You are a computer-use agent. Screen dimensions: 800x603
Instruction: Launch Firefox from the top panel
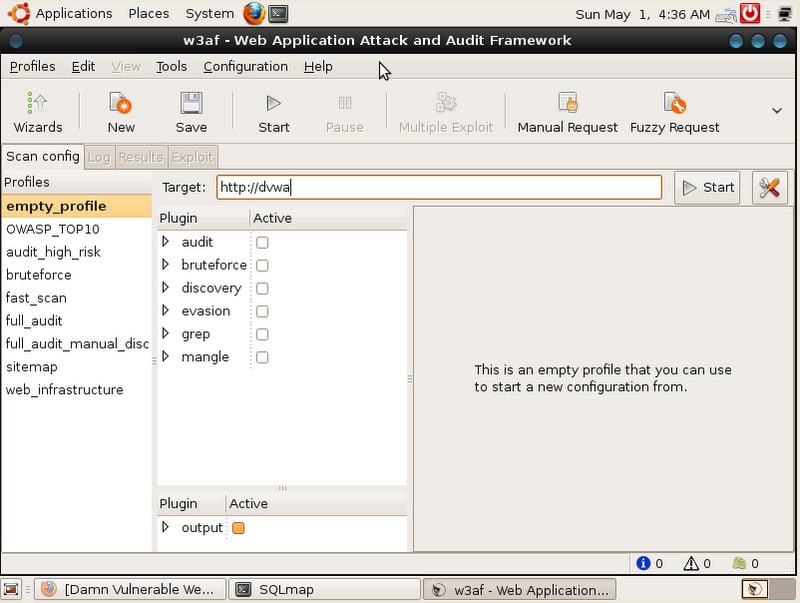click(254, 14)
